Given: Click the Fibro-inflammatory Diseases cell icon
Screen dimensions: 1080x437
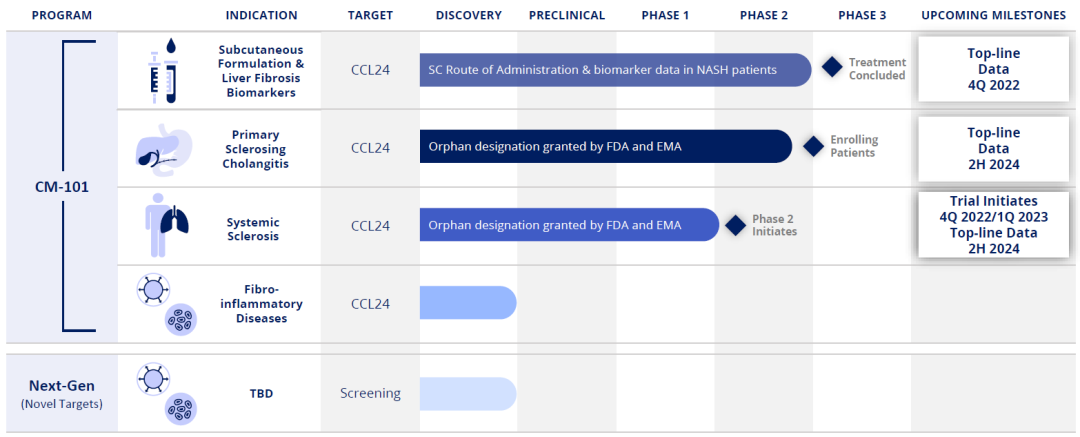Looking at the screenshot, I should (166, 304).
